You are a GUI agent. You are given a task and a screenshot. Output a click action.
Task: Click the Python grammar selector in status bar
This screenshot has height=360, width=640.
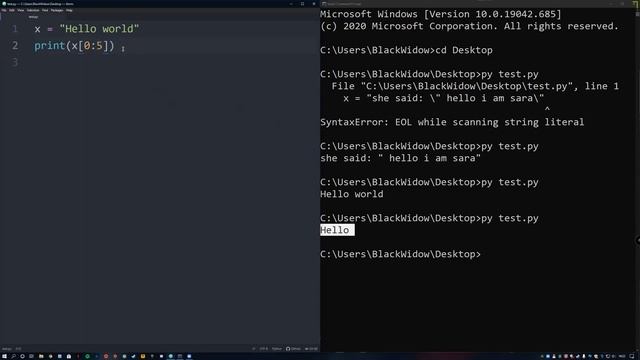(x=277, y=349)
